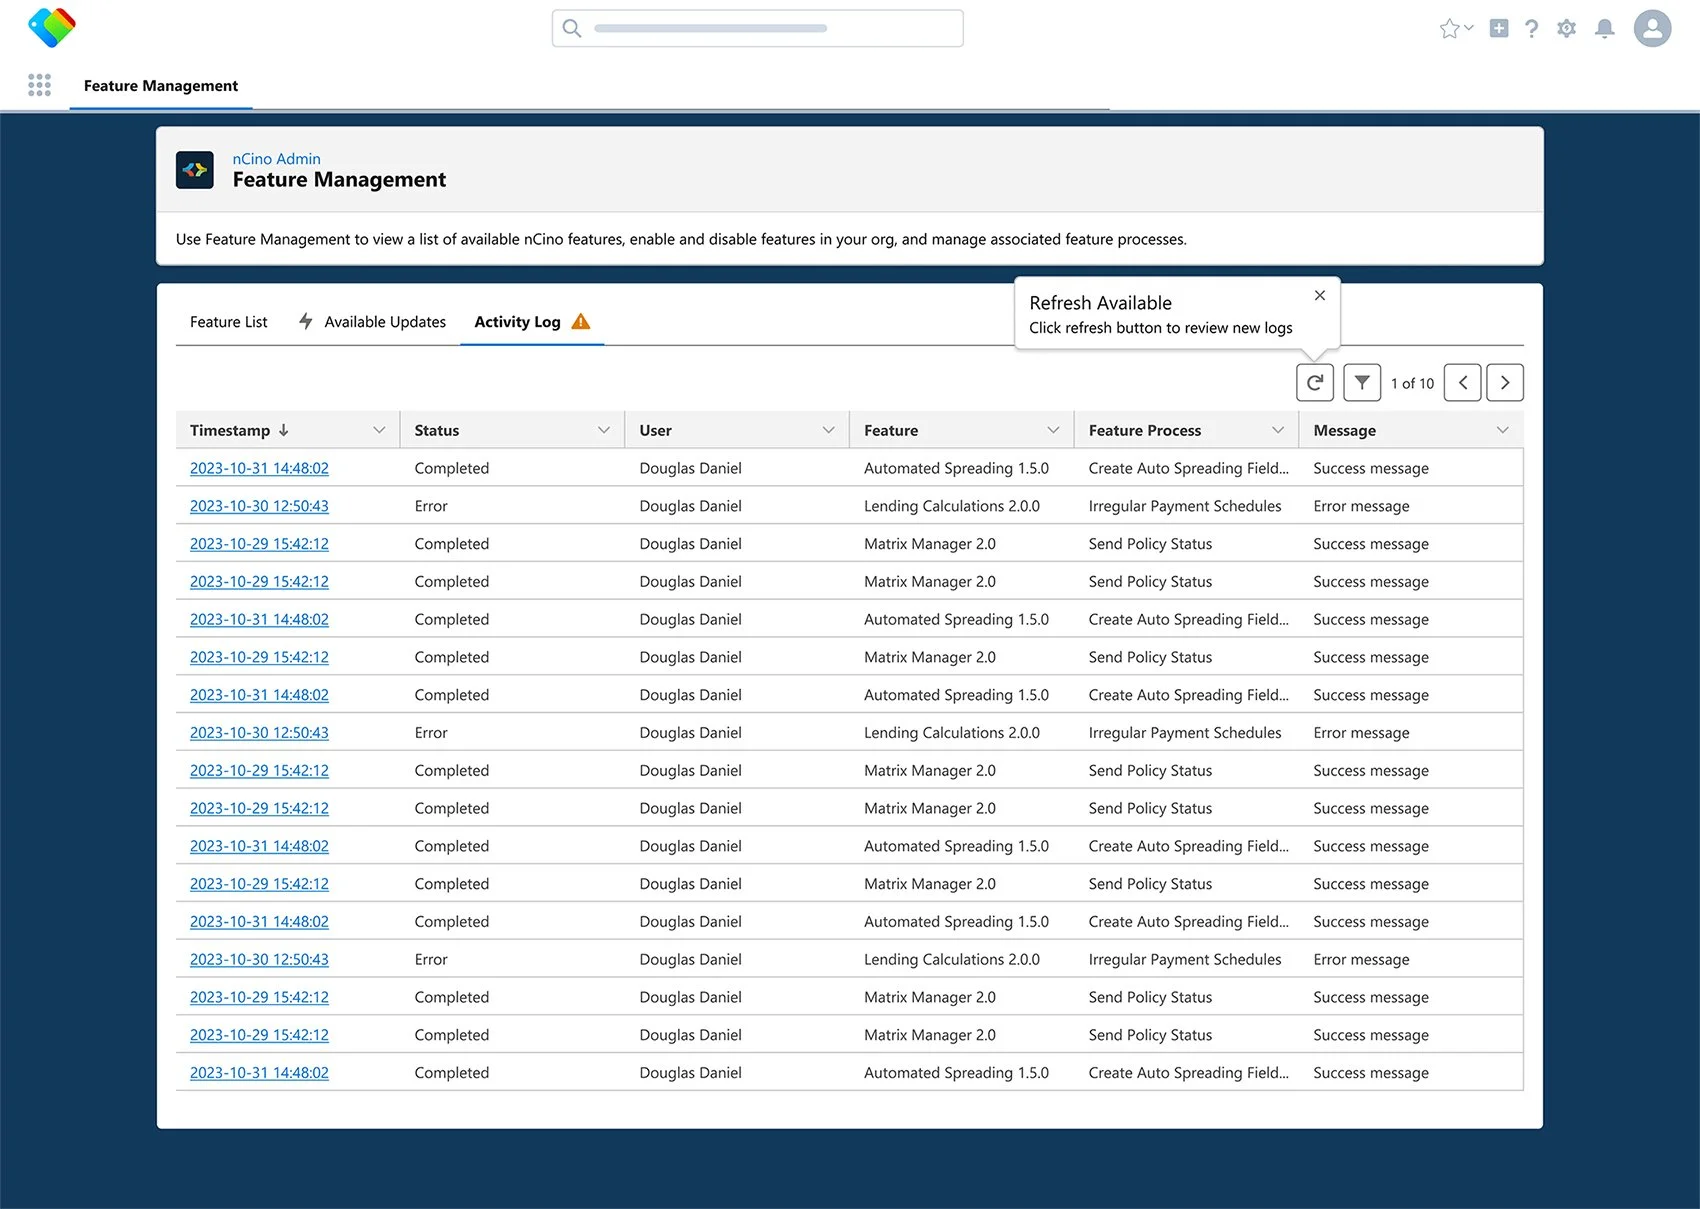Dismiss the Refresh Available popover
1700x1209 pixels.
[1320, 295]
